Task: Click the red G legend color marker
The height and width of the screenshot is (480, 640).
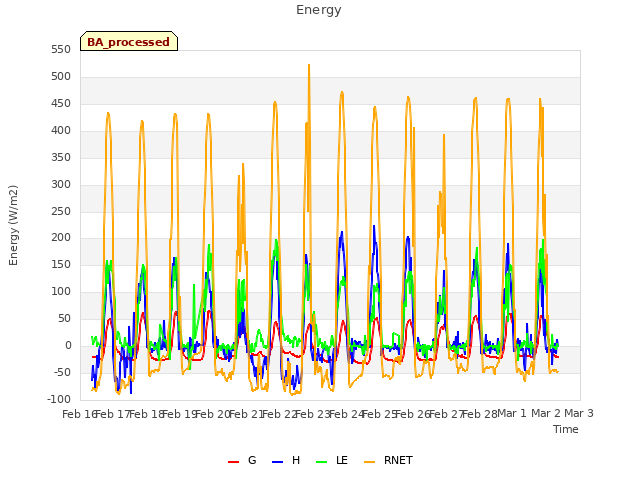Action: click(233, 462)
